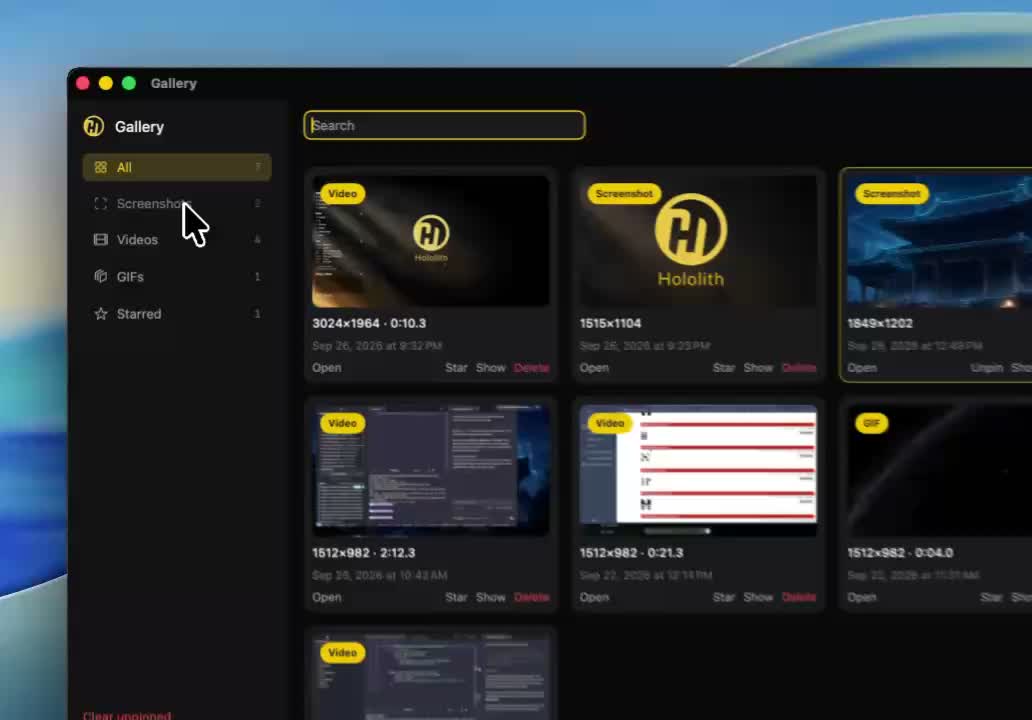Click Open on the 0:21.3 video card
1032x720 pixels.
coord(594,597)
